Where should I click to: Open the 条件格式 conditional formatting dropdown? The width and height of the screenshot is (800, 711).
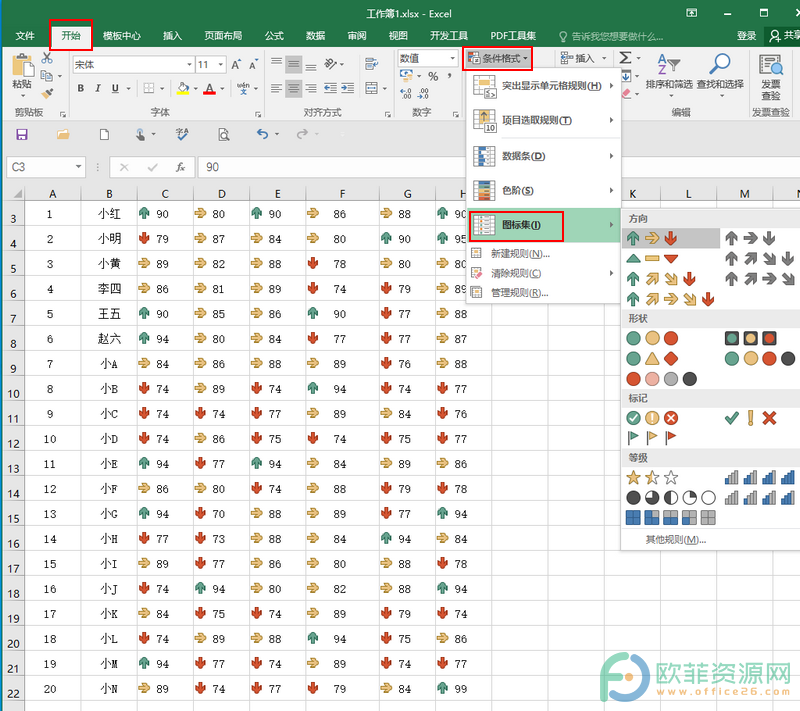coord(498,58)
